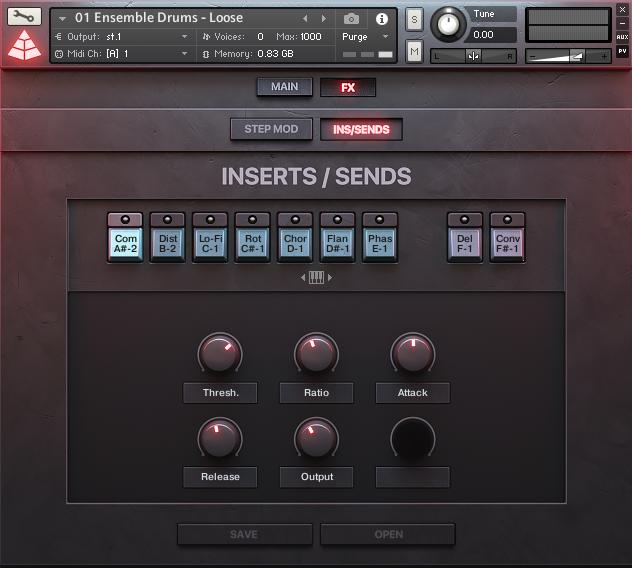
Task: Open the Output st.1 dropdown
Action: [184, 37]
